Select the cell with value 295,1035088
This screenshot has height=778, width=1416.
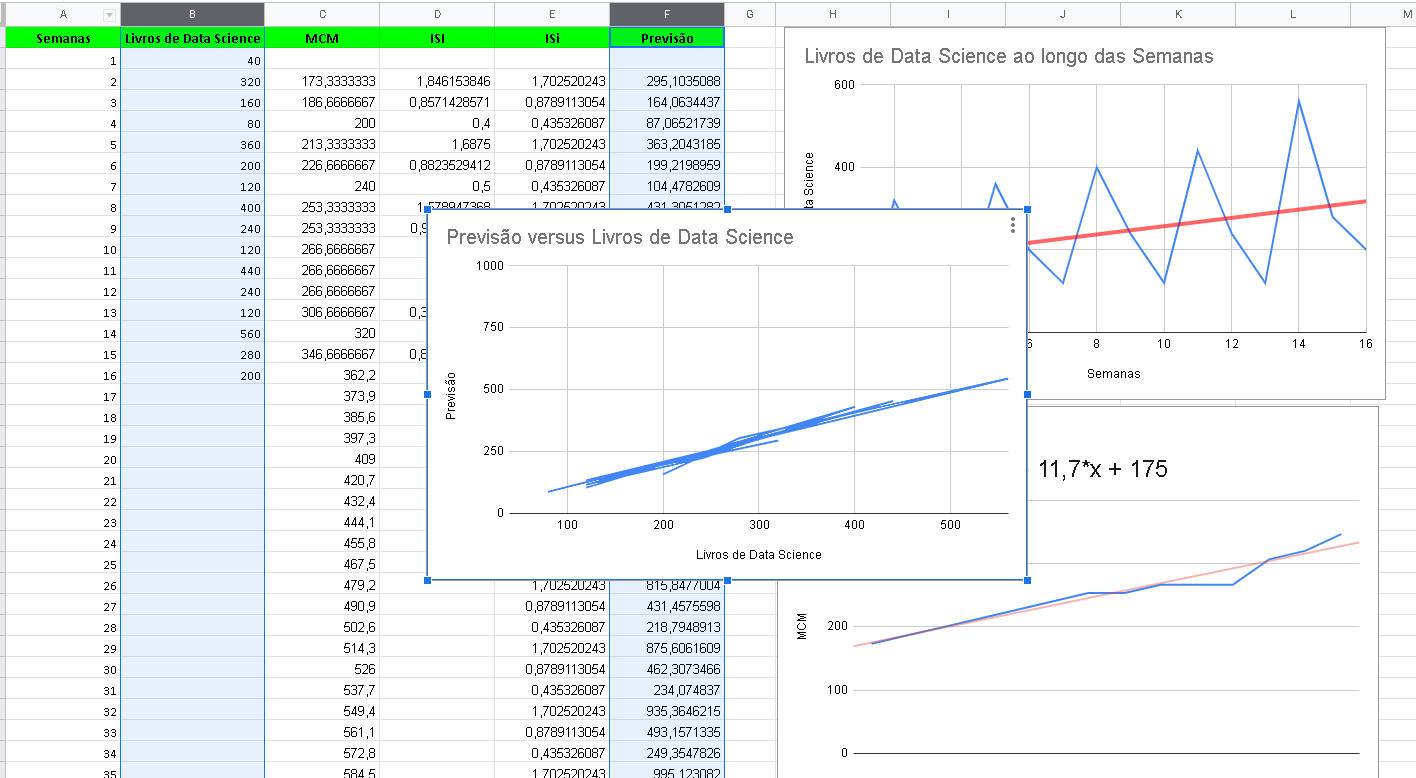coord(667,81)
